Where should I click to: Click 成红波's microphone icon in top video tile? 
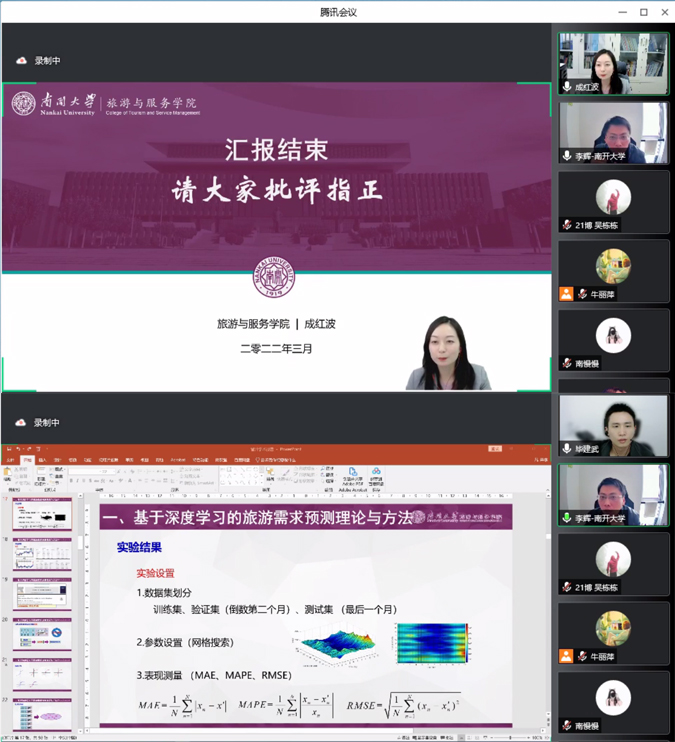568,87
